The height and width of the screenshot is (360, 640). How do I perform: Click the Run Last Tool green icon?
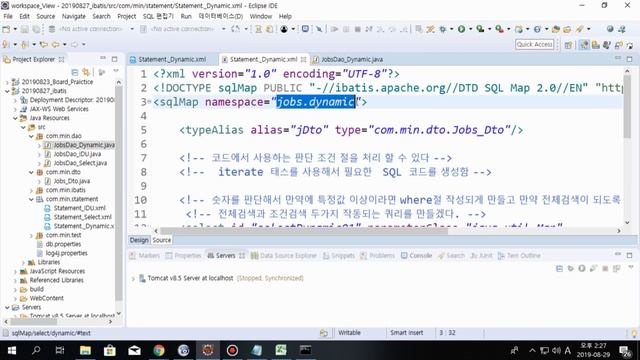click(x=480, y=29)
